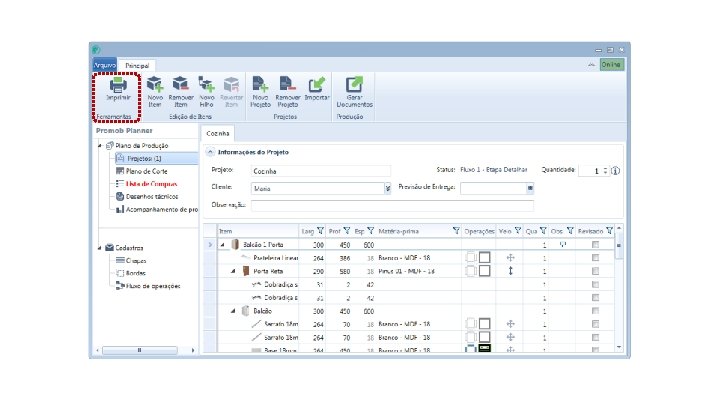Click the table vertical scrollbar down arrow
This screenshot has height=405, width=720.
pos(619,347)
